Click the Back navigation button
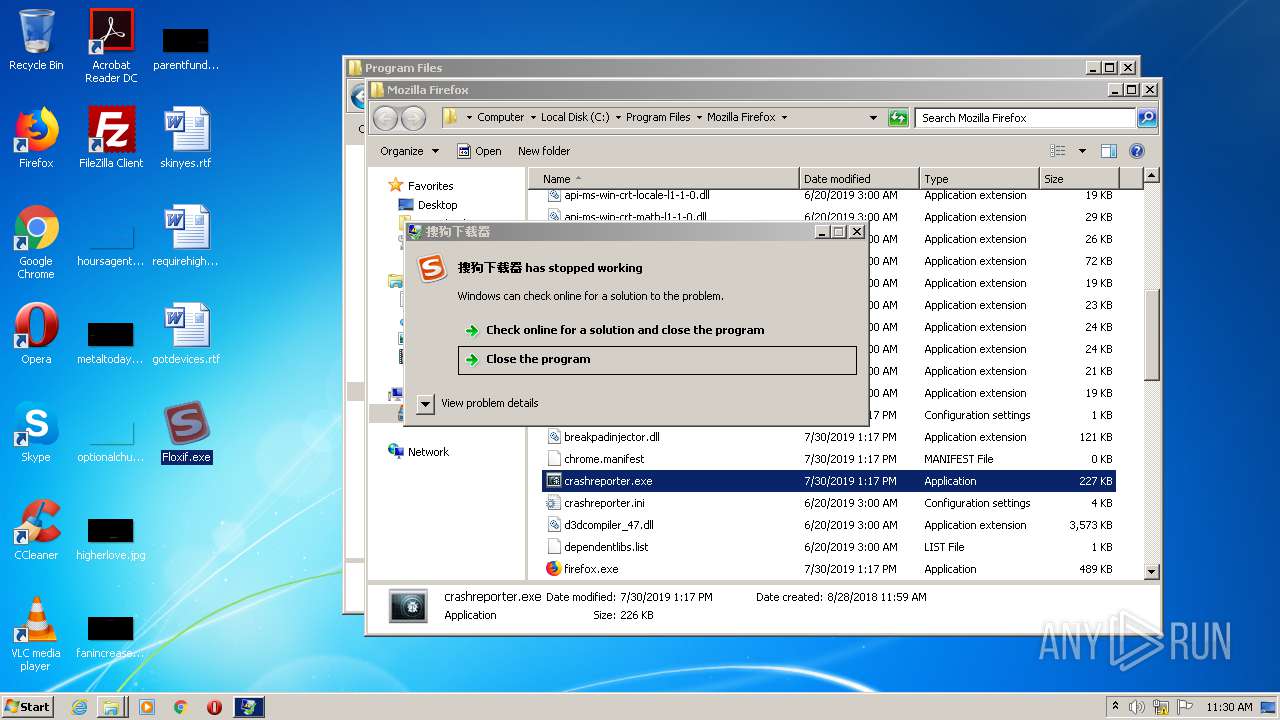 [x=385, y=118]
